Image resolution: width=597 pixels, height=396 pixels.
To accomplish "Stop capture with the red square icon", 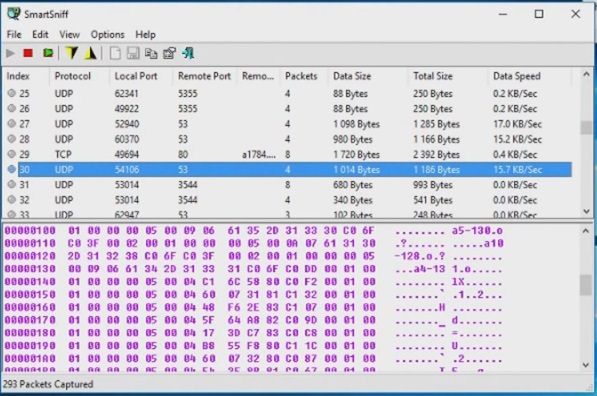I will pos(28,53).
